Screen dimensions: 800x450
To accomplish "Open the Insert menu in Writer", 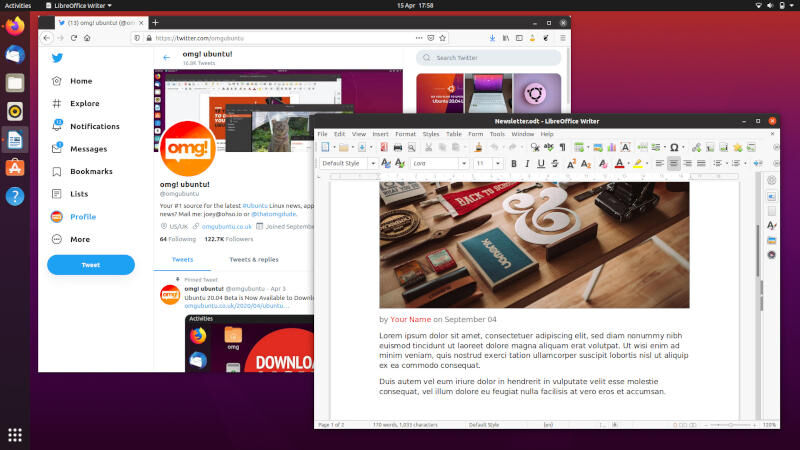I will pyautogui.click(x=380, y=134).
